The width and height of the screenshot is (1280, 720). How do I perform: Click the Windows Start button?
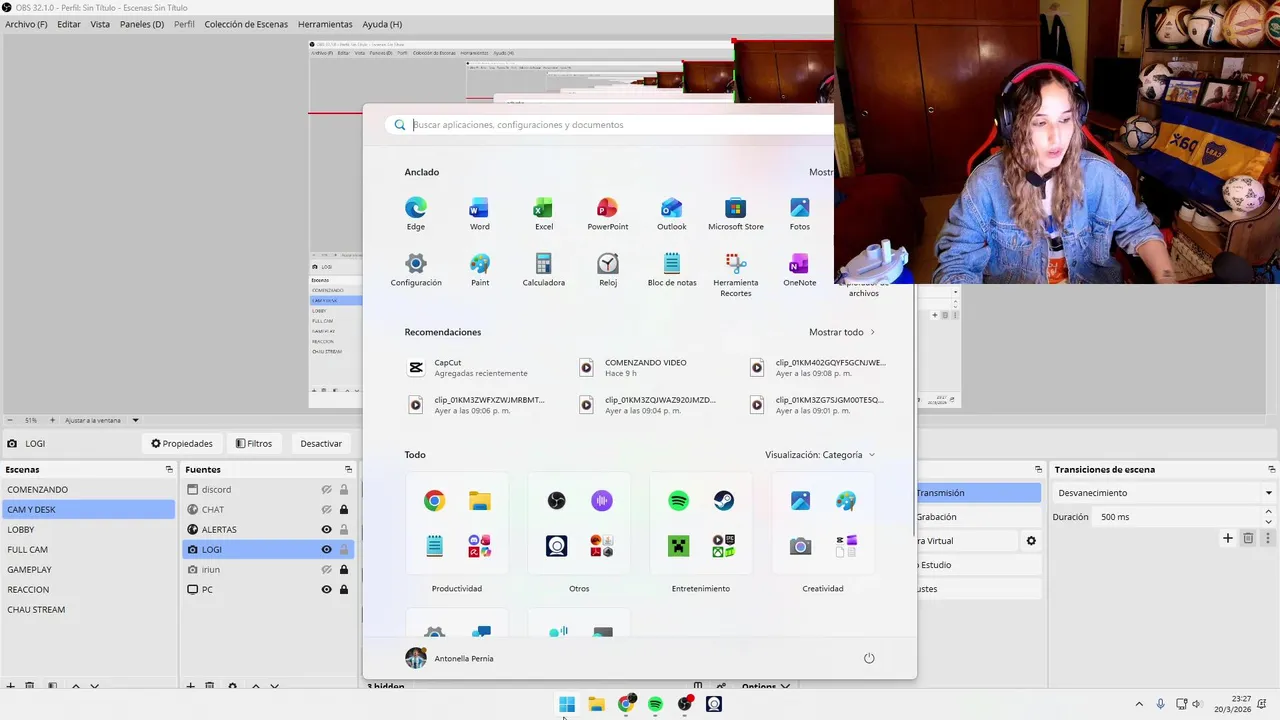[567, 704]
